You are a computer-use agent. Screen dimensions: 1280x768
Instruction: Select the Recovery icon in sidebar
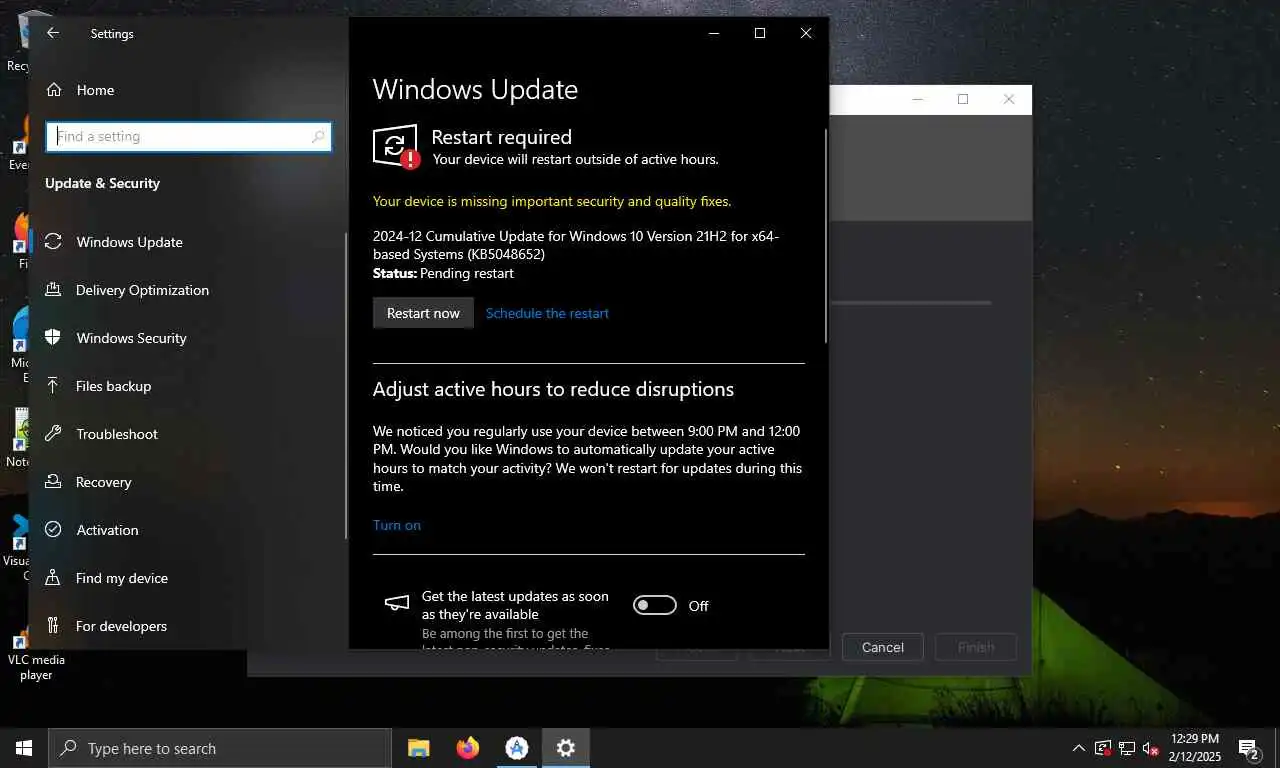click(x=54, y=482)
